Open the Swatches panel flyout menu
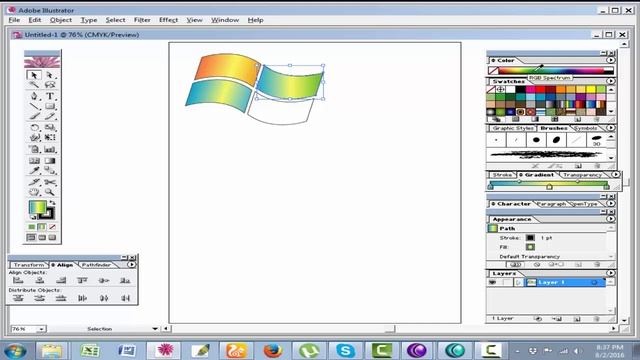 coord(611,81)
